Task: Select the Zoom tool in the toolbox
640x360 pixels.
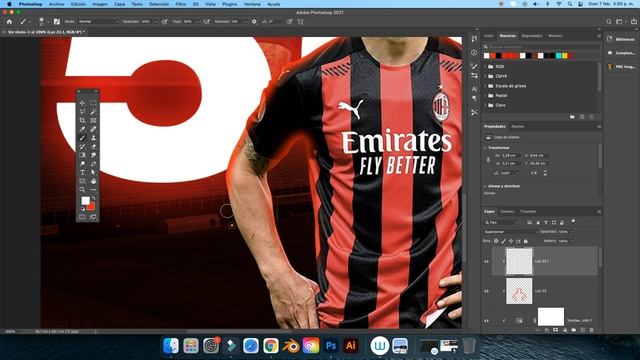Action: pyautogui.click(x=82, y=190)
